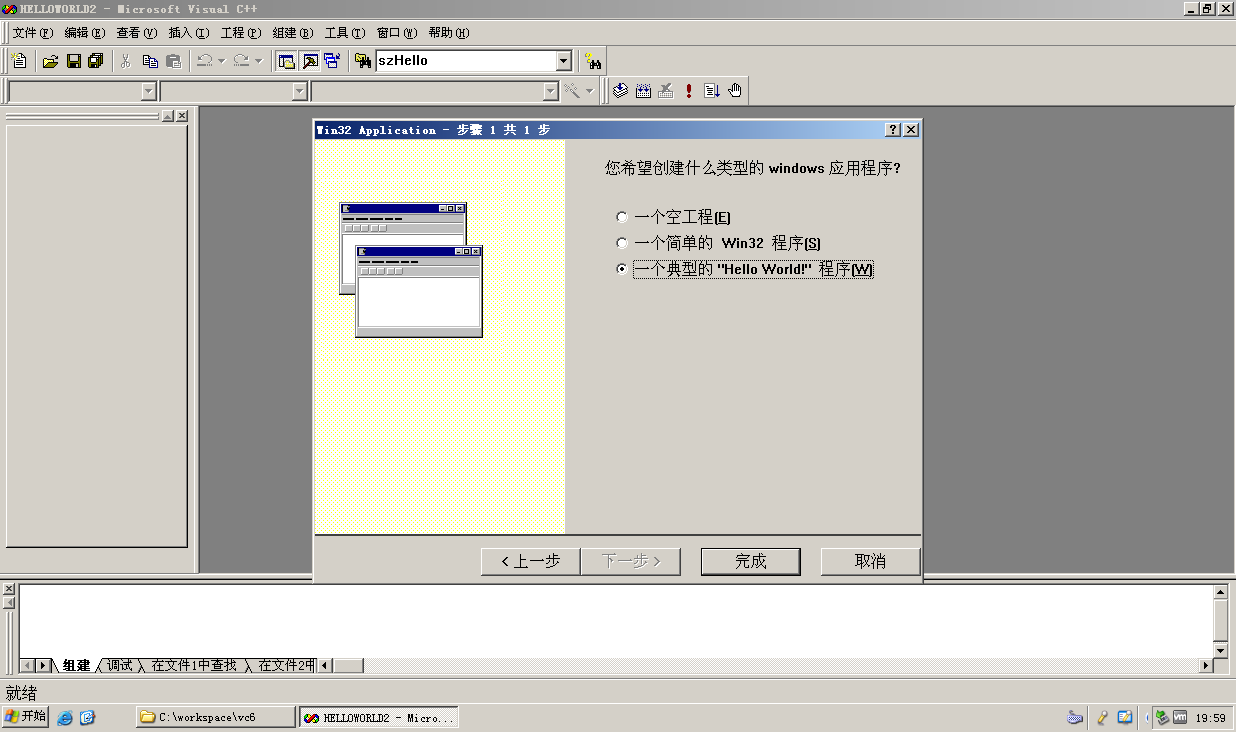Open the 插入 (Insert) menu

coord(189,33)
